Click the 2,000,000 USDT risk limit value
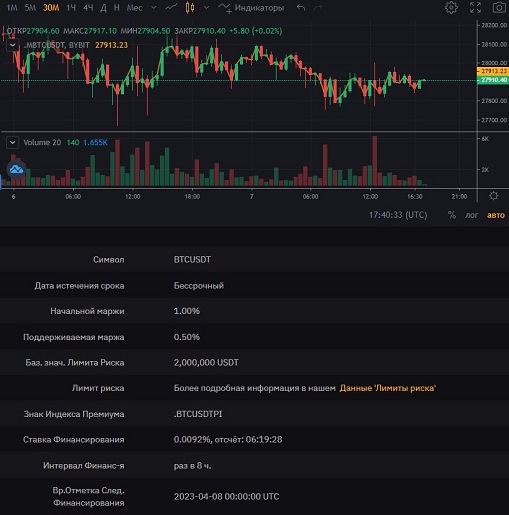 tap(206, 363)
